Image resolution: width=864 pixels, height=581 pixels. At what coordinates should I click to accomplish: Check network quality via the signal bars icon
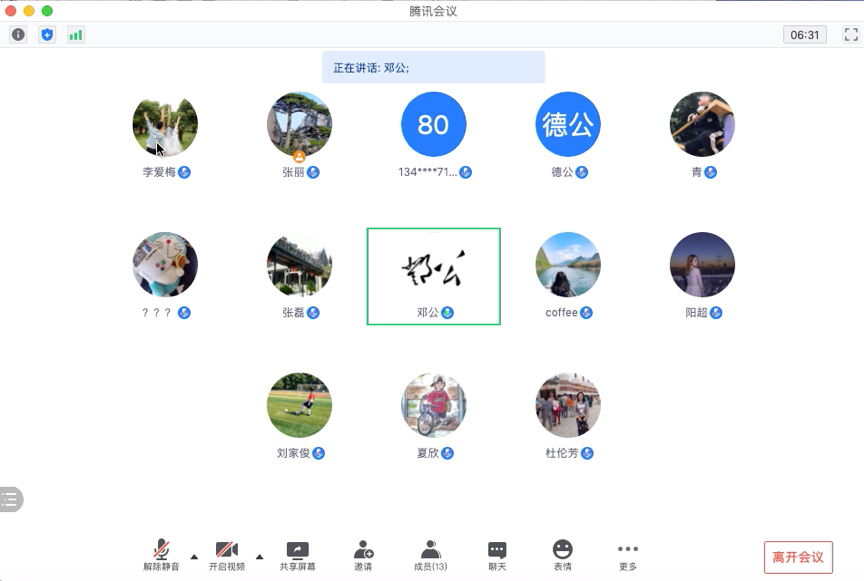[x=73, y=34]
